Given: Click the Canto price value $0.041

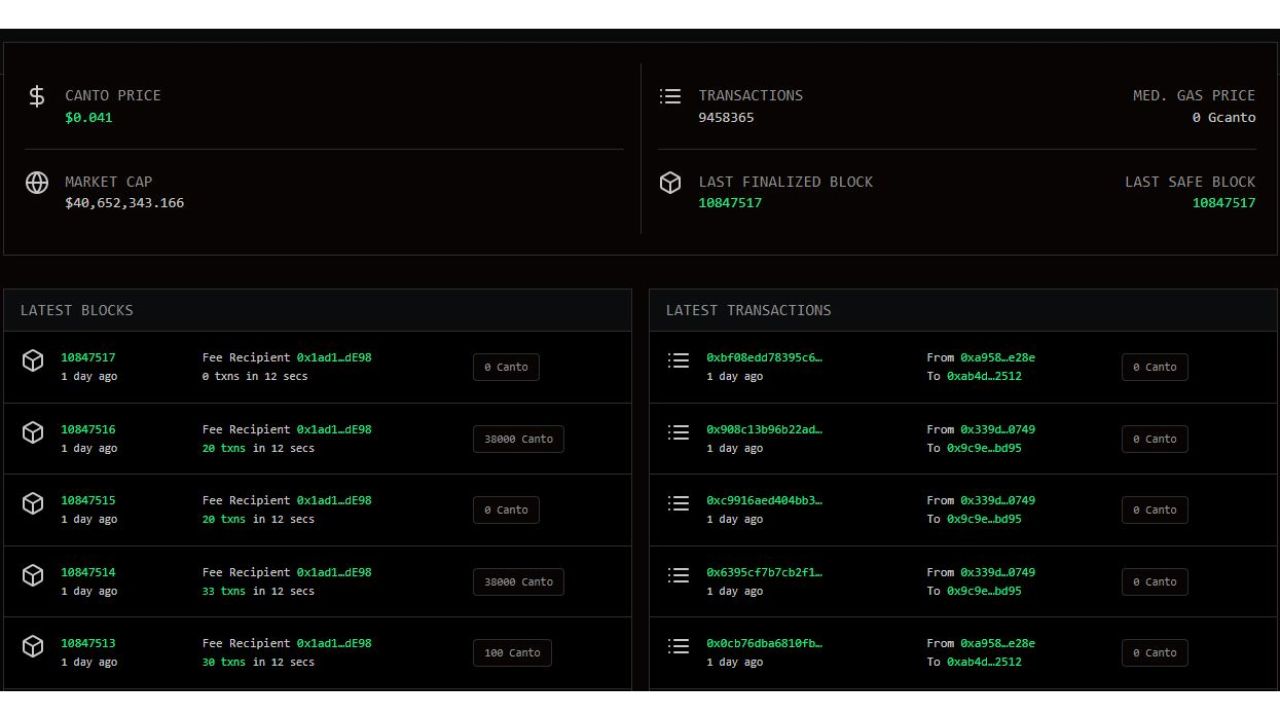Looking at the screenshot, I should click(x=89, y=118).
